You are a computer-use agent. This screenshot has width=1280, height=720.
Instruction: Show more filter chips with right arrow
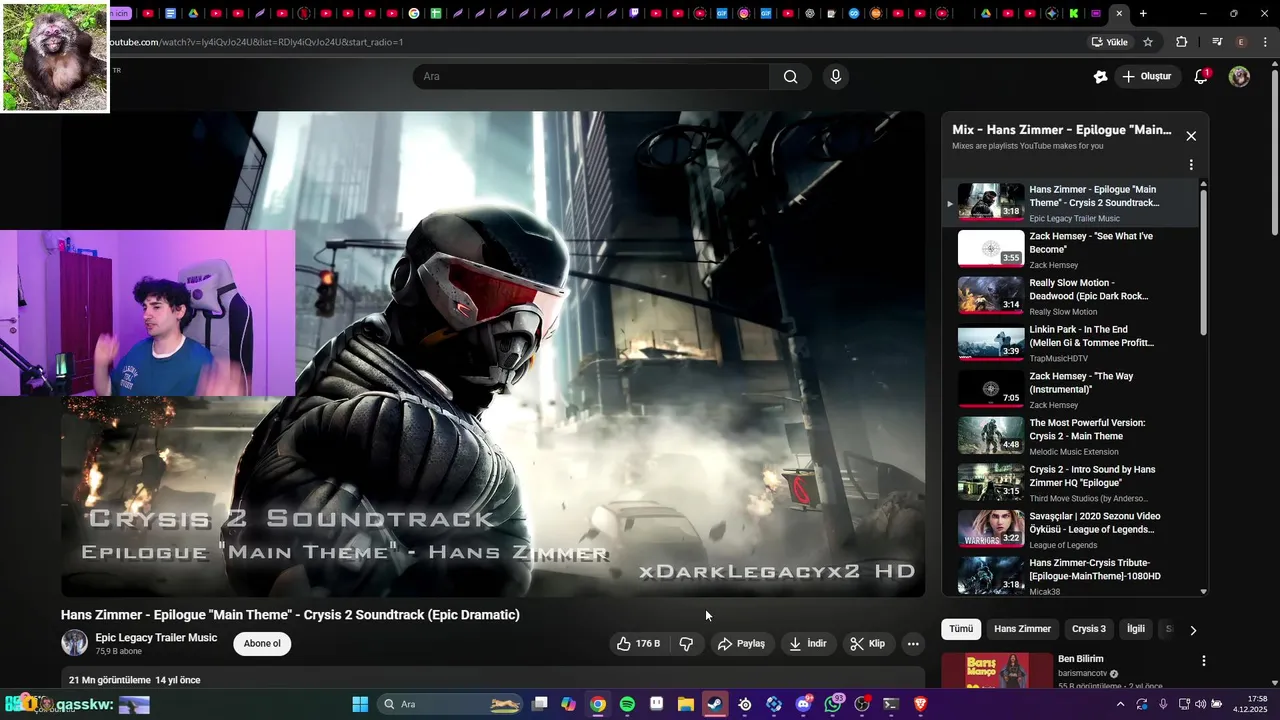pyautogui.click(x=1192, y=630)
